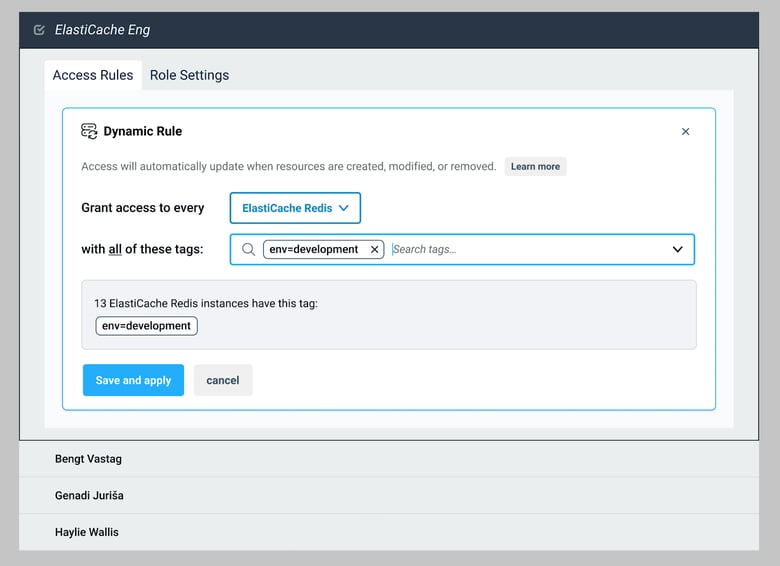
Task: Open the Learn more link
Action: click(535, 167)
